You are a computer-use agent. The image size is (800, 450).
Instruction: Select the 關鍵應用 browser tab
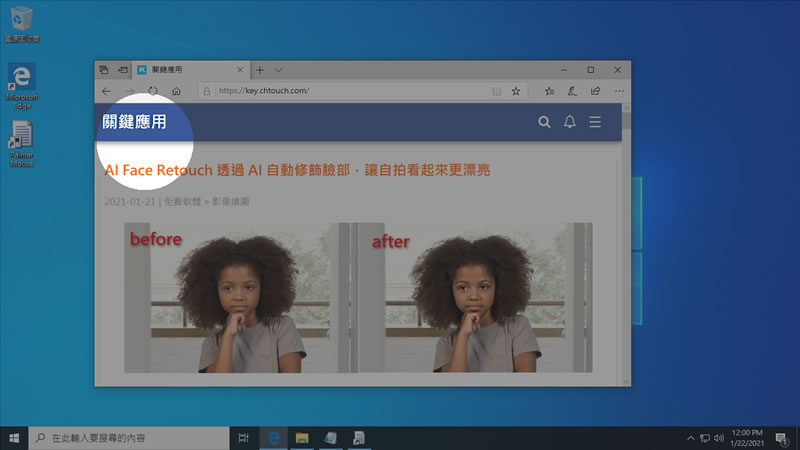[x=185, y=69]
